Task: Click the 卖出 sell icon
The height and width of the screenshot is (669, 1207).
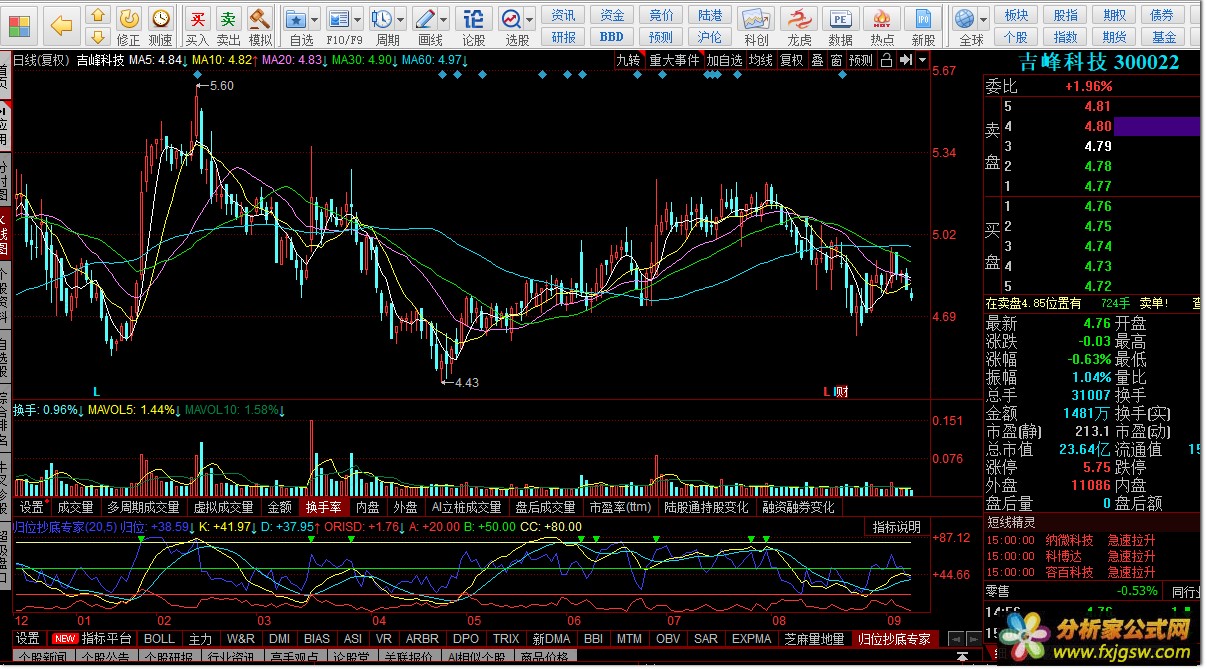Action: coord(229,26)
